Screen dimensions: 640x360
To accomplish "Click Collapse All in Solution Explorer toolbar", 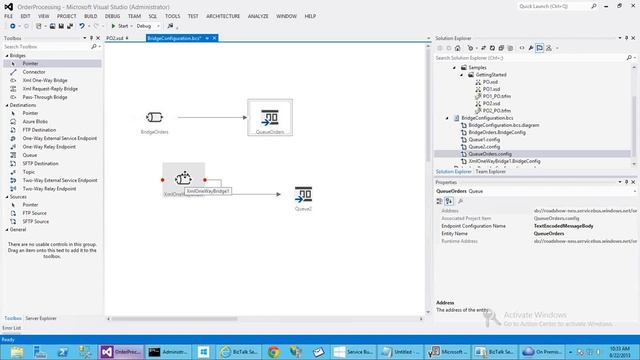I will click(x=501, y=48).
